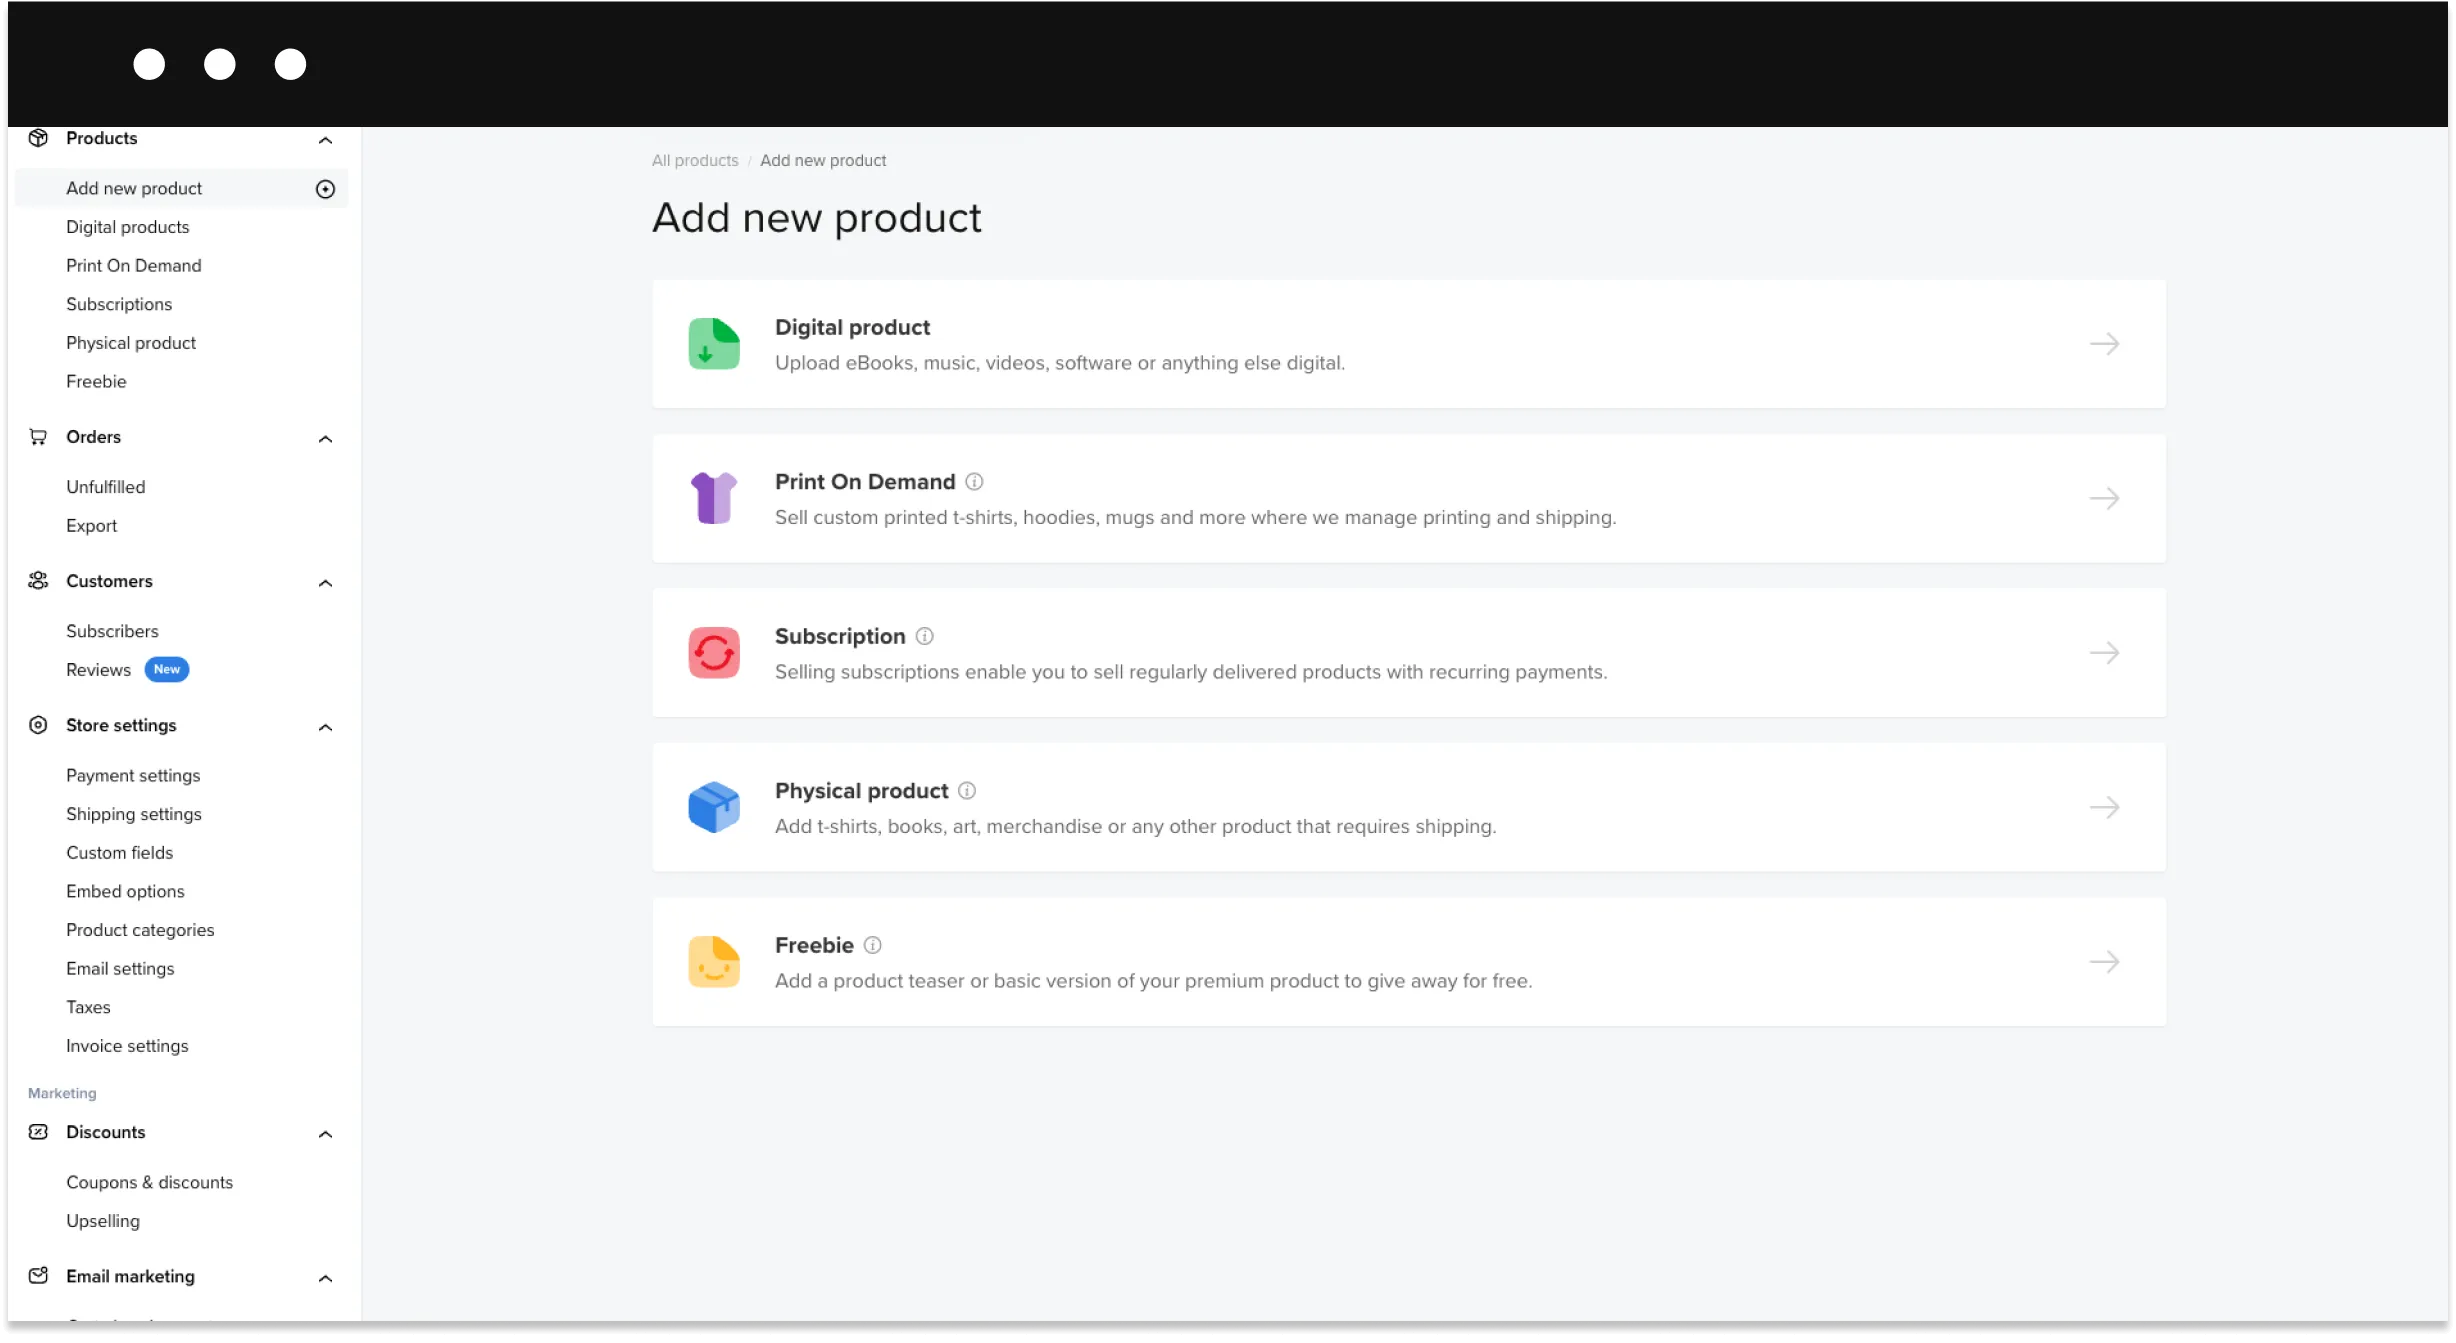Select the Physical product title
2456x1343 pixels.
pyautogui.click(x=861, y=791)
